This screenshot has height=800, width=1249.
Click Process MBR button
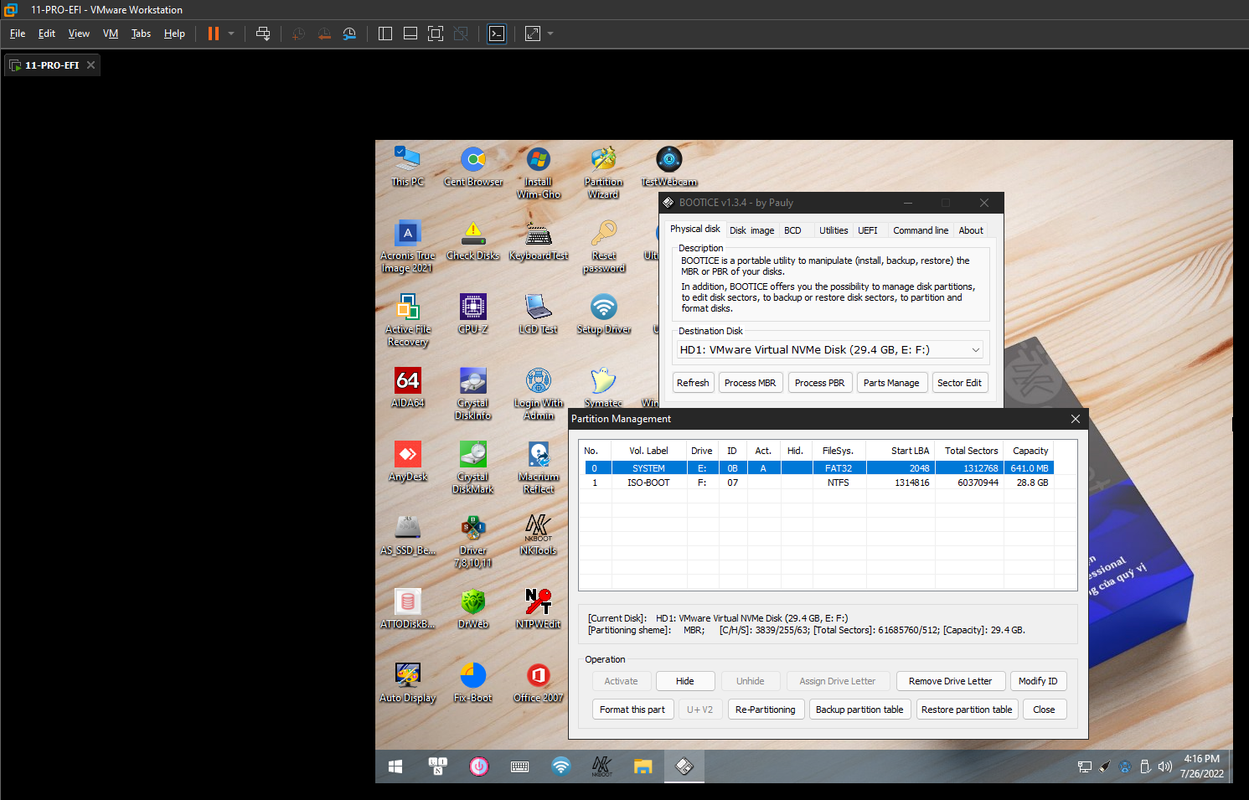coord(750,383)
